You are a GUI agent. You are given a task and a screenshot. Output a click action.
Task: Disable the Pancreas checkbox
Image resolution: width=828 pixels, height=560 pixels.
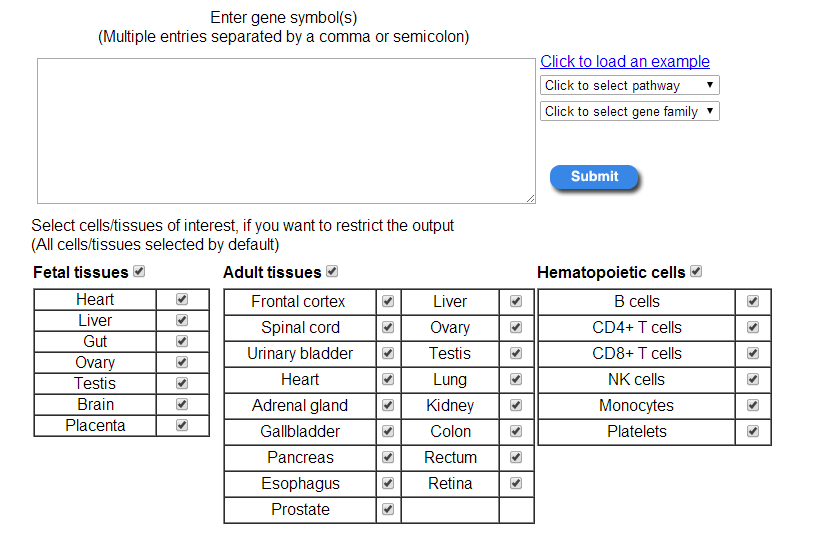pyautogui.click(x=388, y=457)
